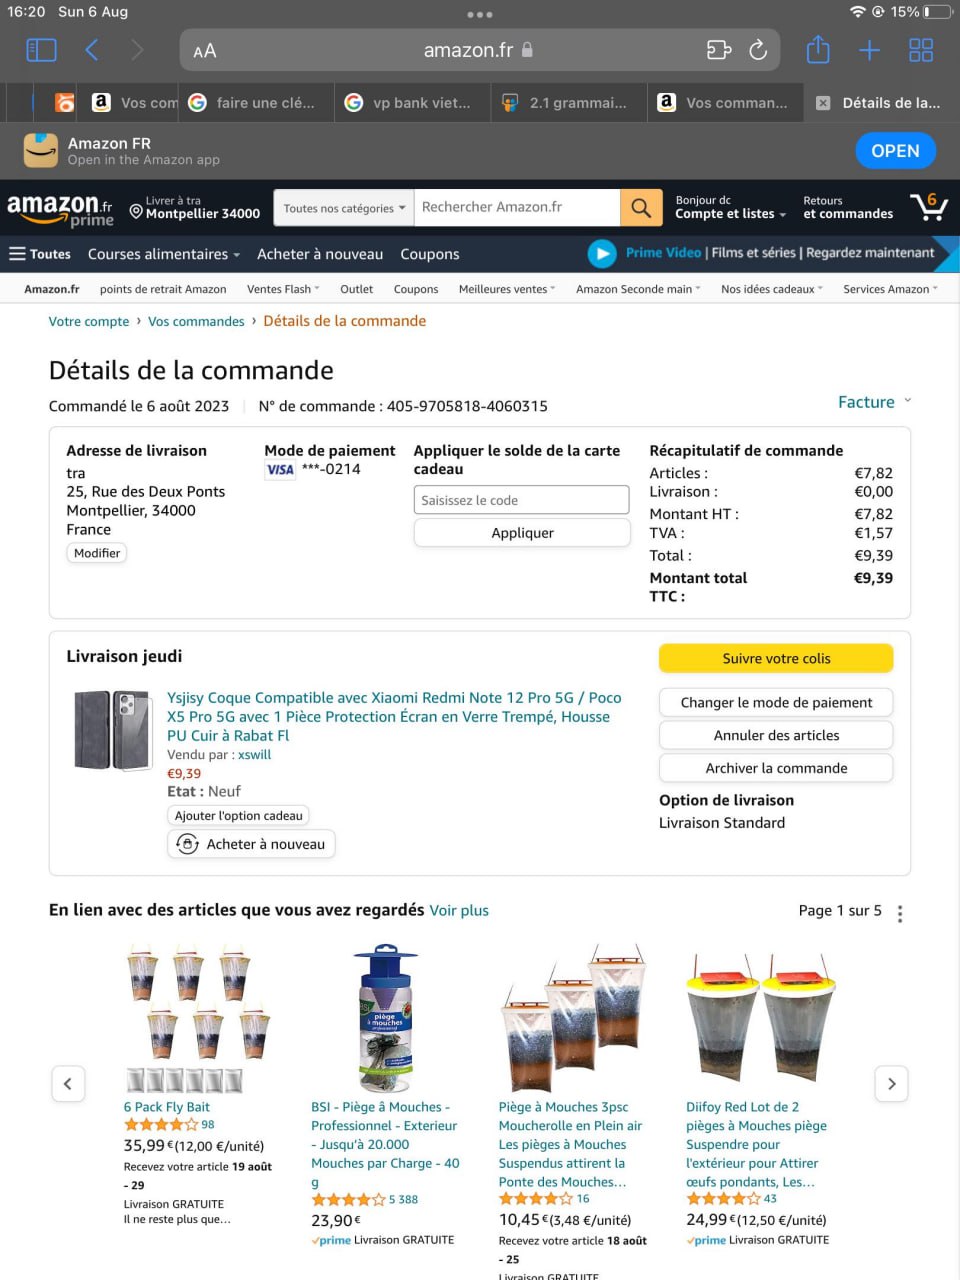
Task: Add a new tab with plus icon
Action: (869, 50)
